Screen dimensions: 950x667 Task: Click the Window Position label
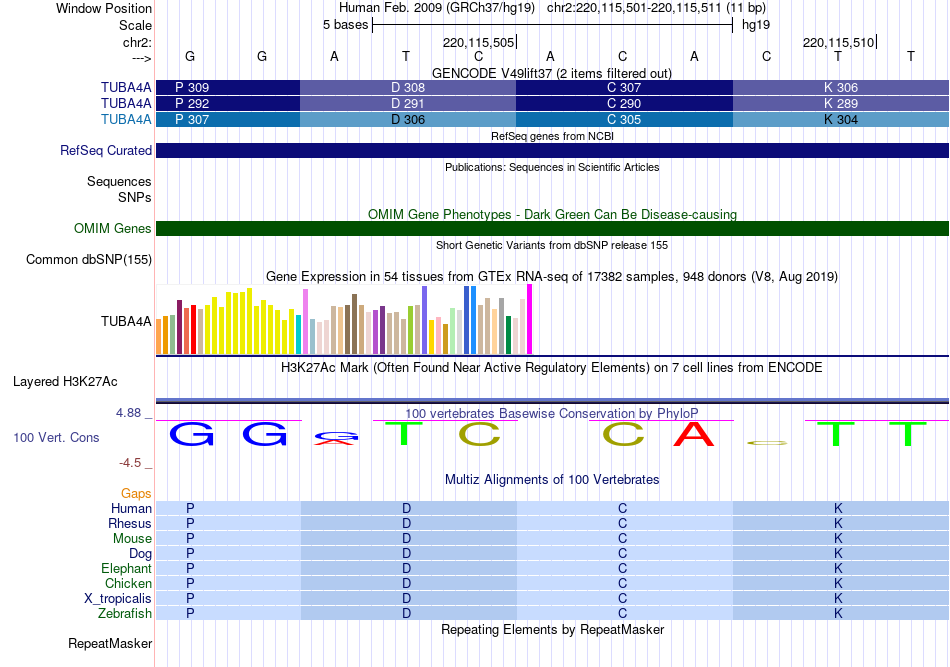coord(104,8)
